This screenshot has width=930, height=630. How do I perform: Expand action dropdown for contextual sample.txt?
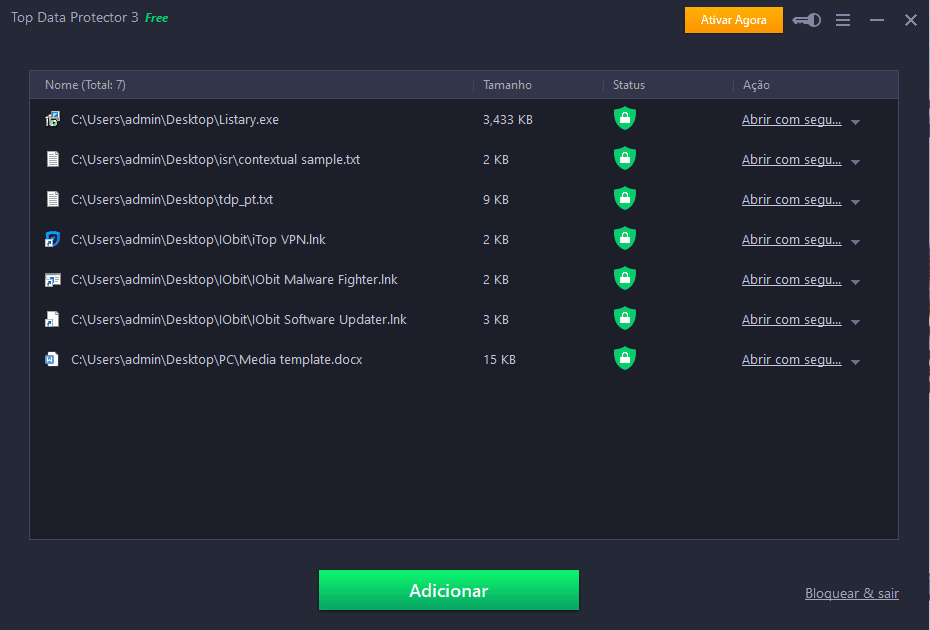coord(855,162)
